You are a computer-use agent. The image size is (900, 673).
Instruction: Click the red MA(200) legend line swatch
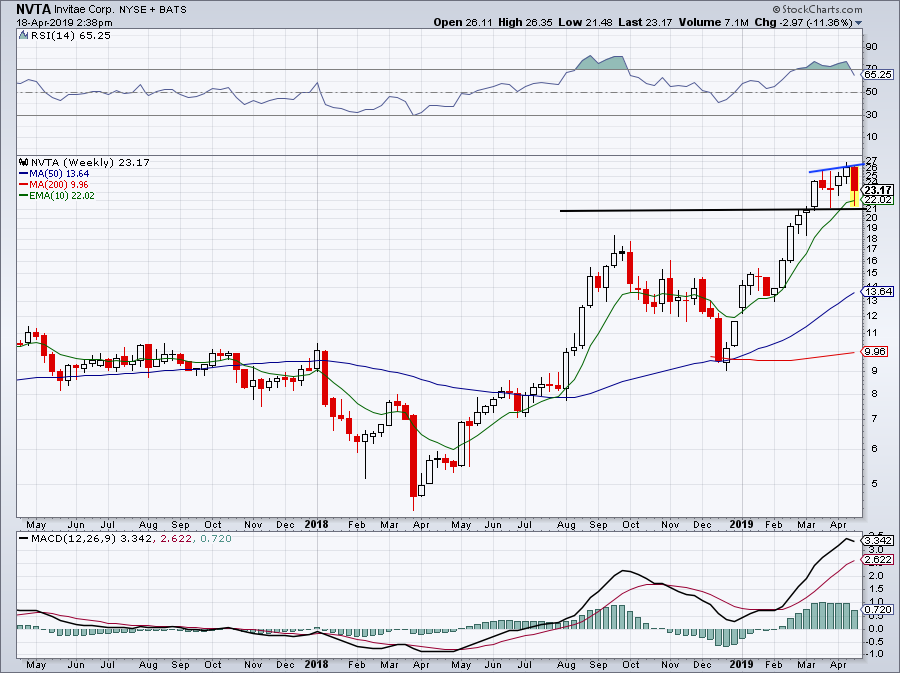24,184
